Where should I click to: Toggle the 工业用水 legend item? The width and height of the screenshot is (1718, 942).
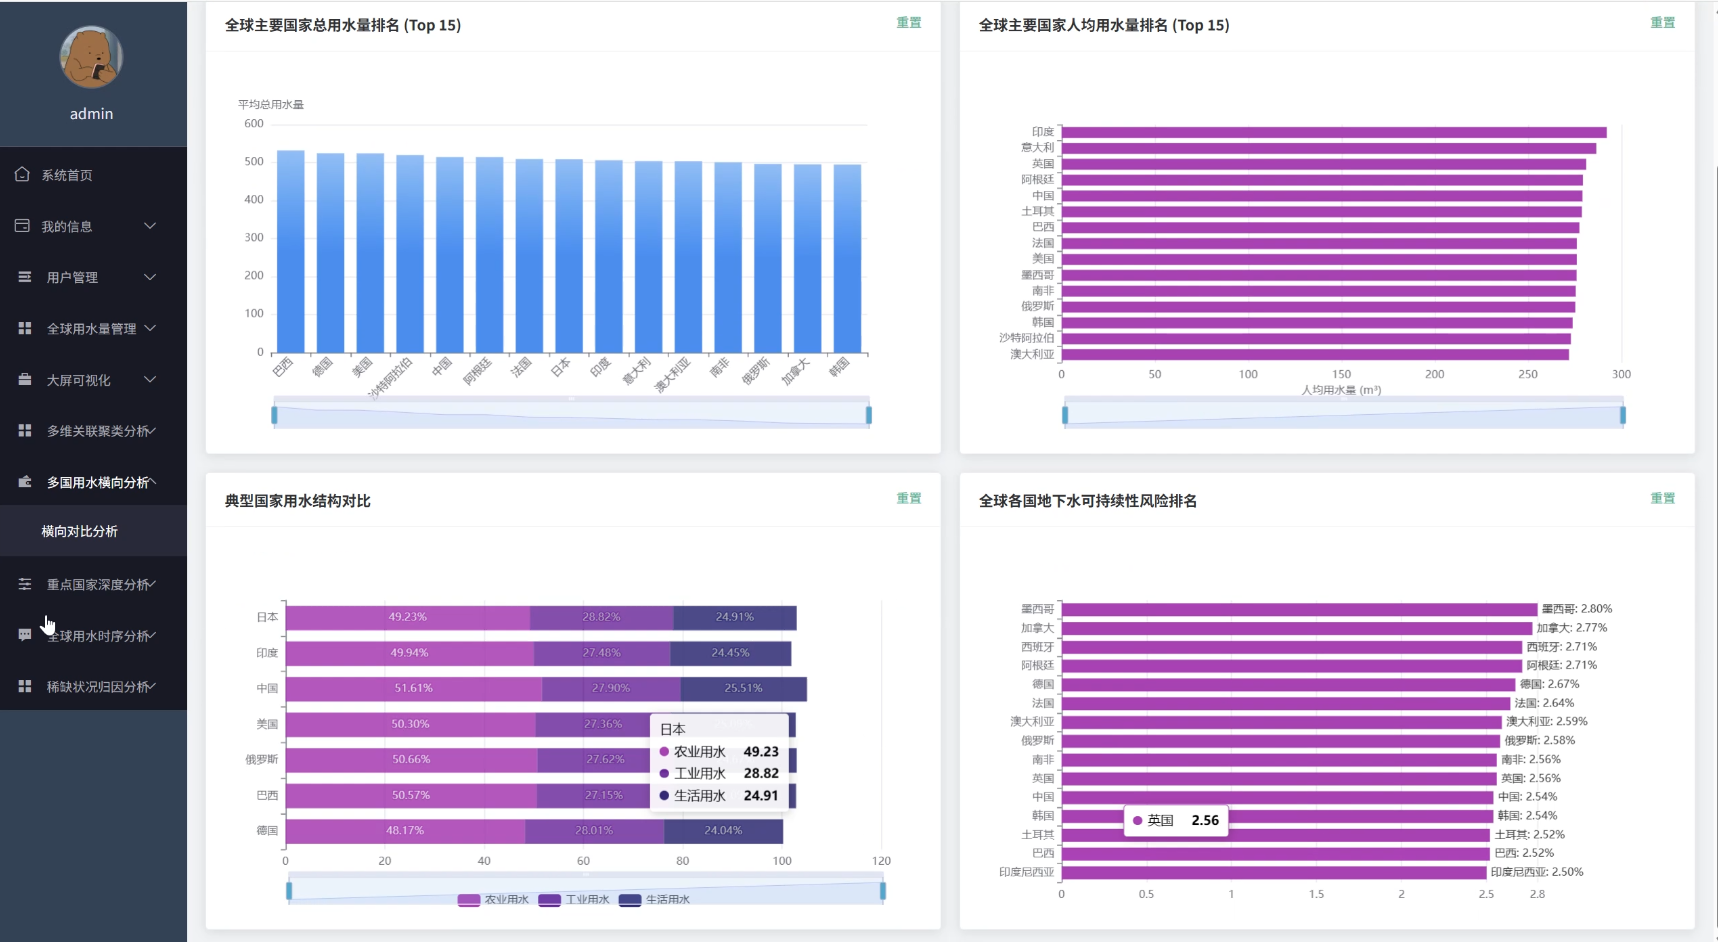click(574, 900)
